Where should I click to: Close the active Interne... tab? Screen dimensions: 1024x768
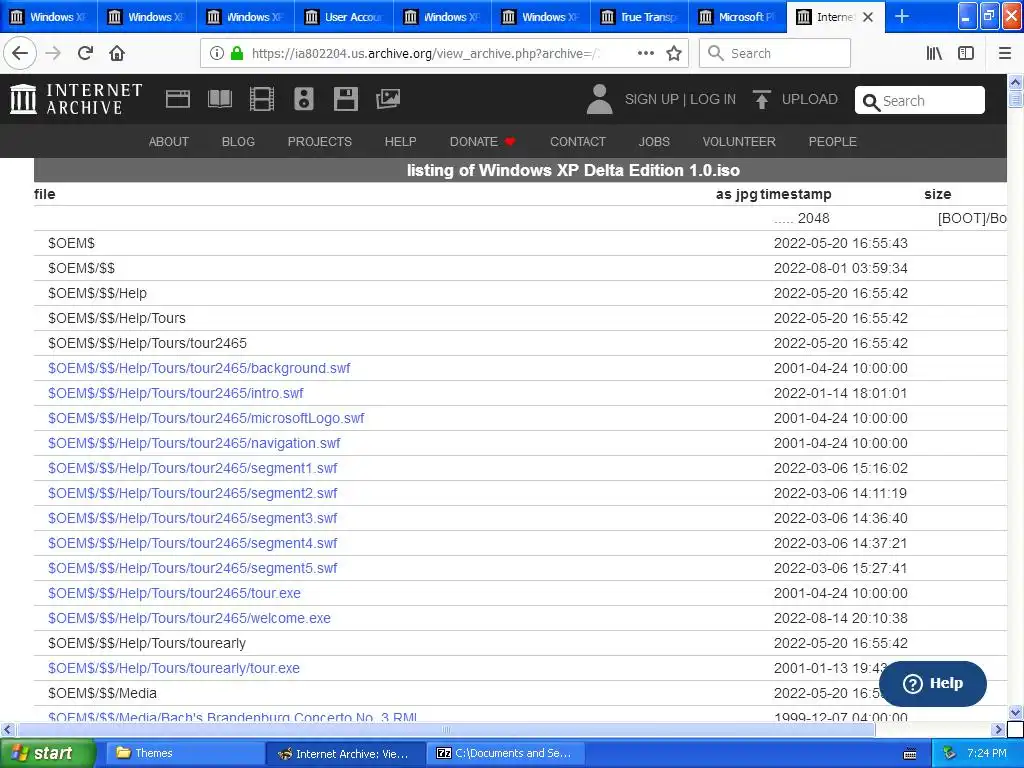[868, 17]
